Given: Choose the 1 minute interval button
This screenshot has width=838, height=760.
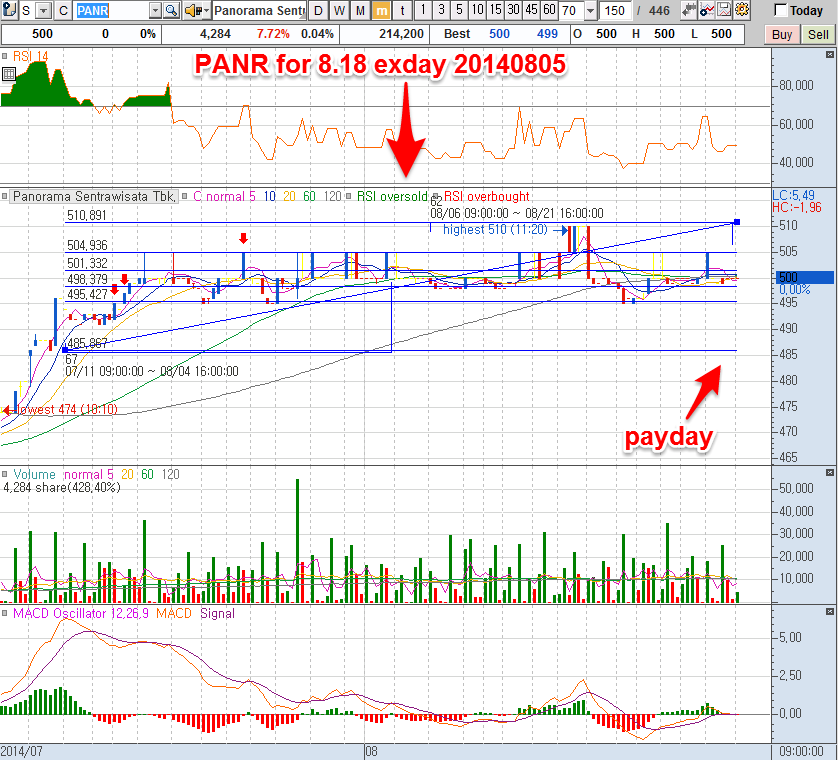Looking at the screenshot, I should 423,10.
